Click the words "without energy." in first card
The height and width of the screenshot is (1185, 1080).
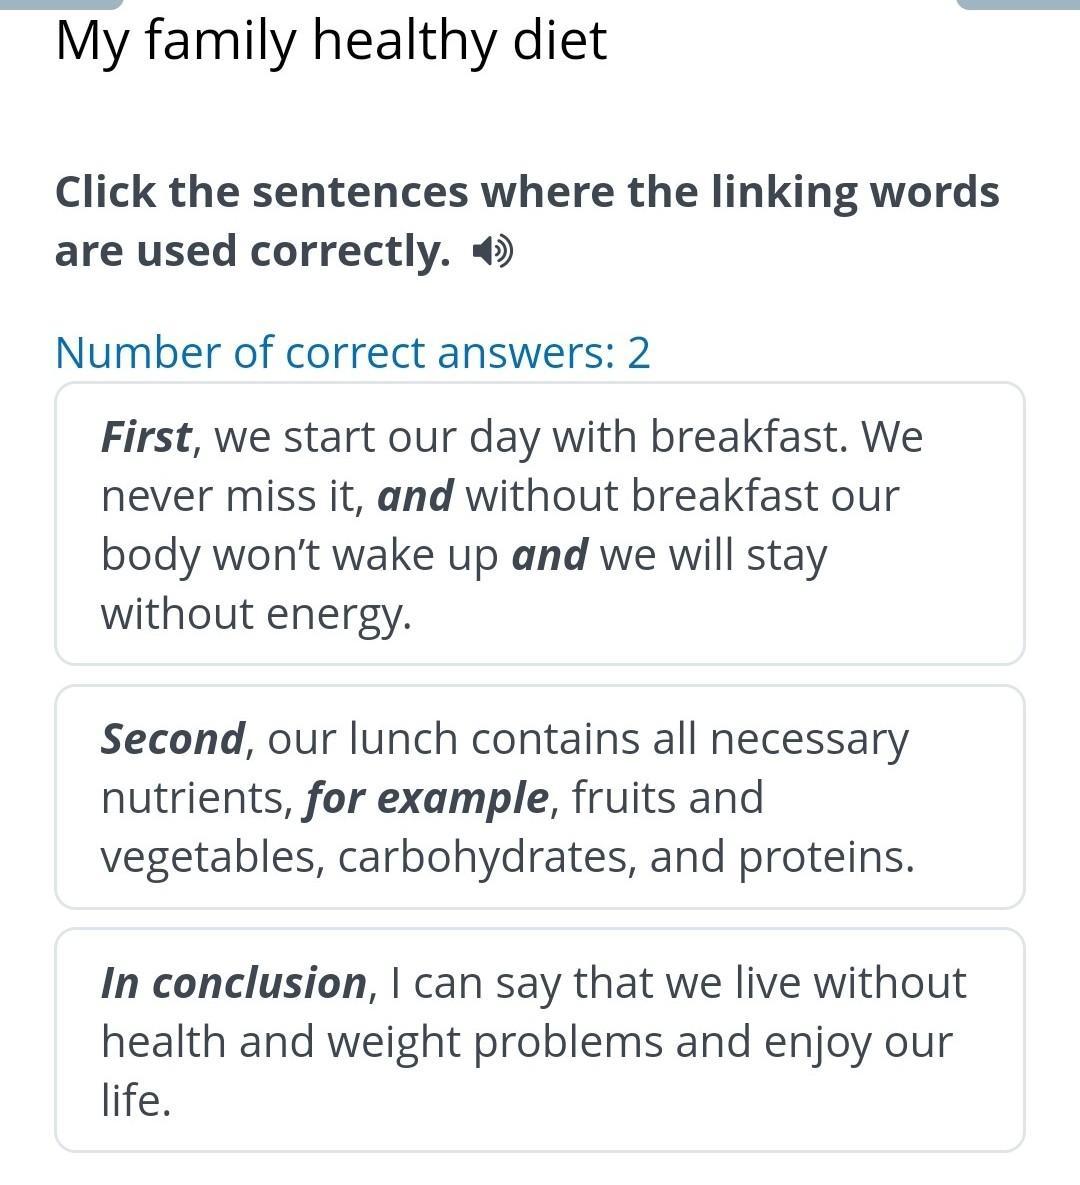[256, 613]
